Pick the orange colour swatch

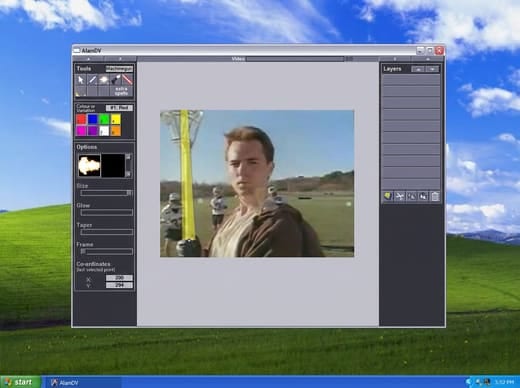tap(115, 131)
